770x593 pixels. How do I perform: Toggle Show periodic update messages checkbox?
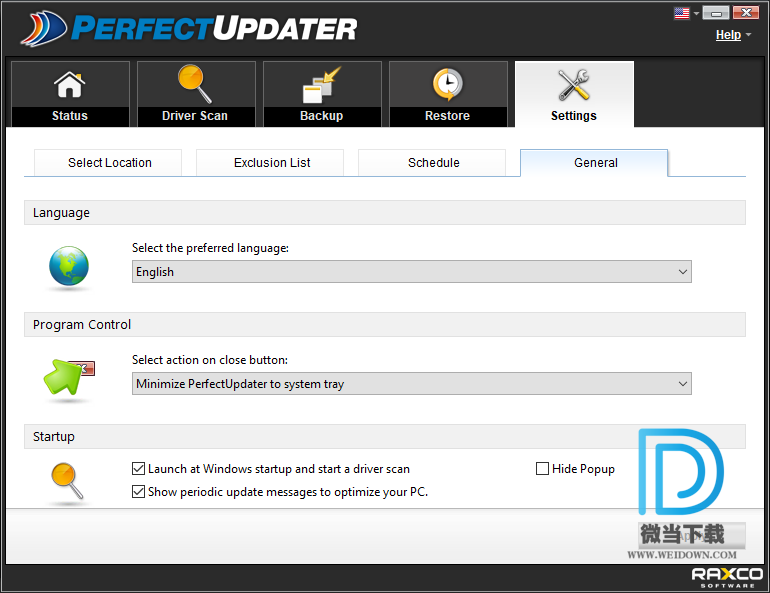coord(138,491)
